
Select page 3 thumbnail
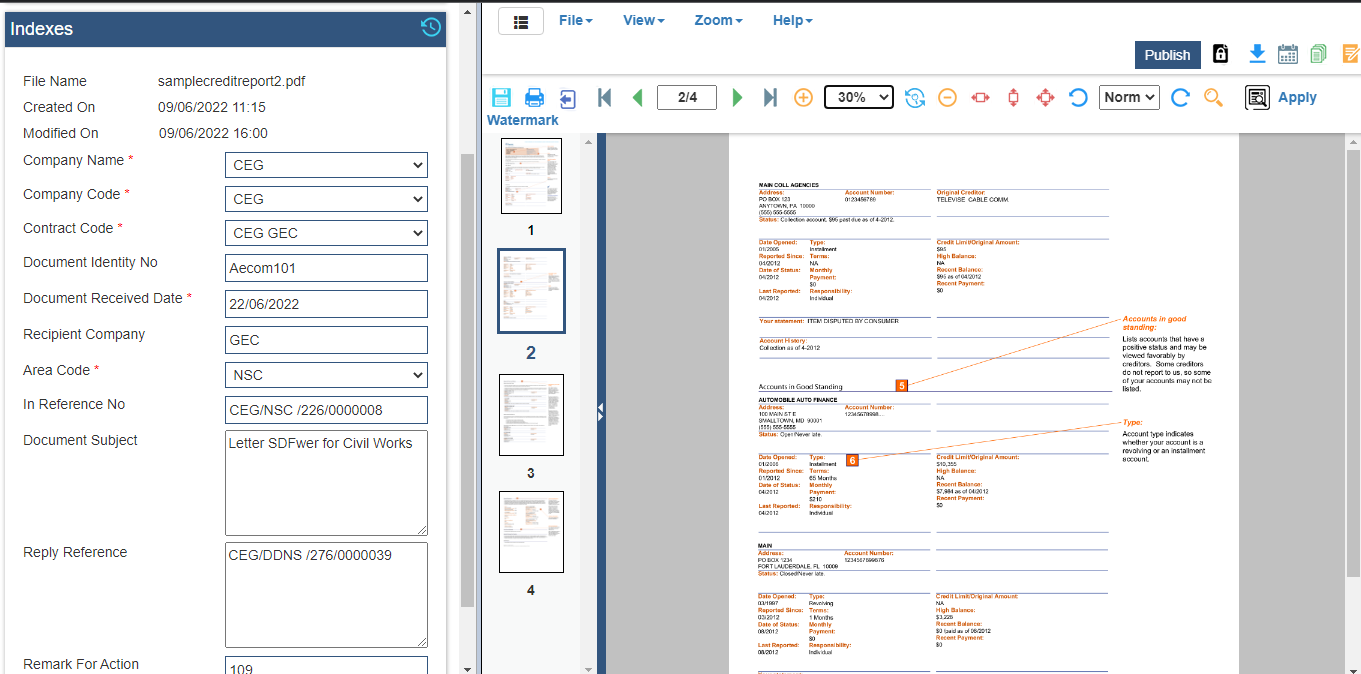[x=531, y=415]
